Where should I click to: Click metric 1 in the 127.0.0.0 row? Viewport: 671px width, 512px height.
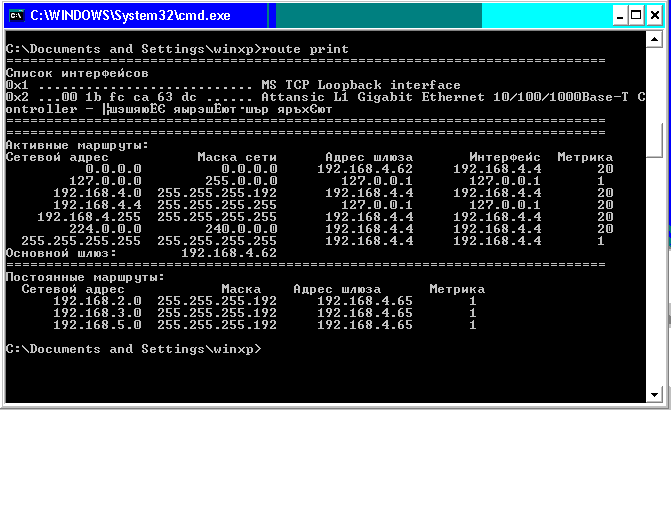click(601, 181)
